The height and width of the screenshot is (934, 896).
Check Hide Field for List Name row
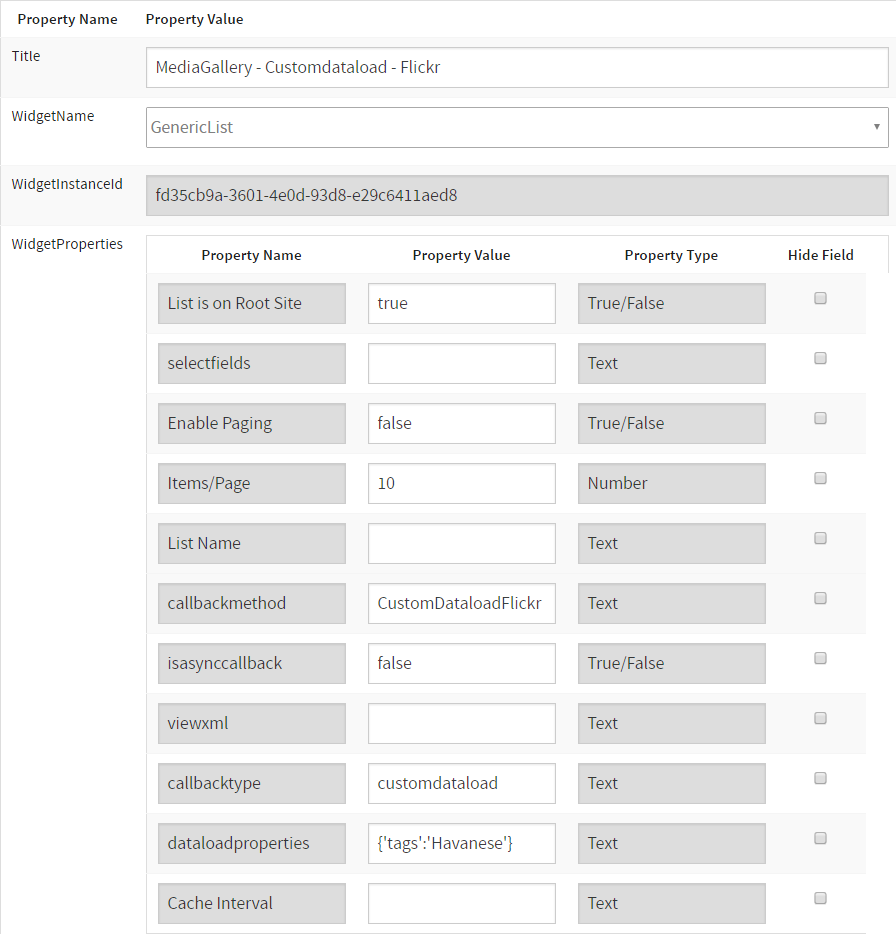[820, 538]
